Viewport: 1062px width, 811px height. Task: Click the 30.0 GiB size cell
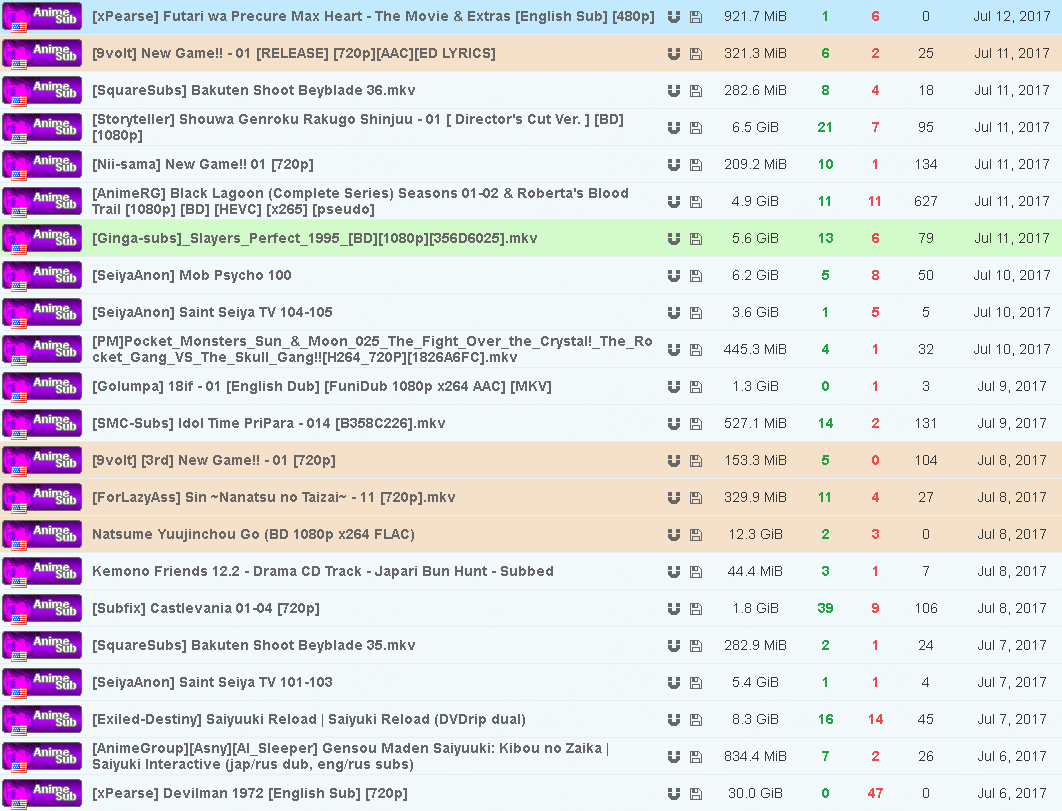point(755,793)
